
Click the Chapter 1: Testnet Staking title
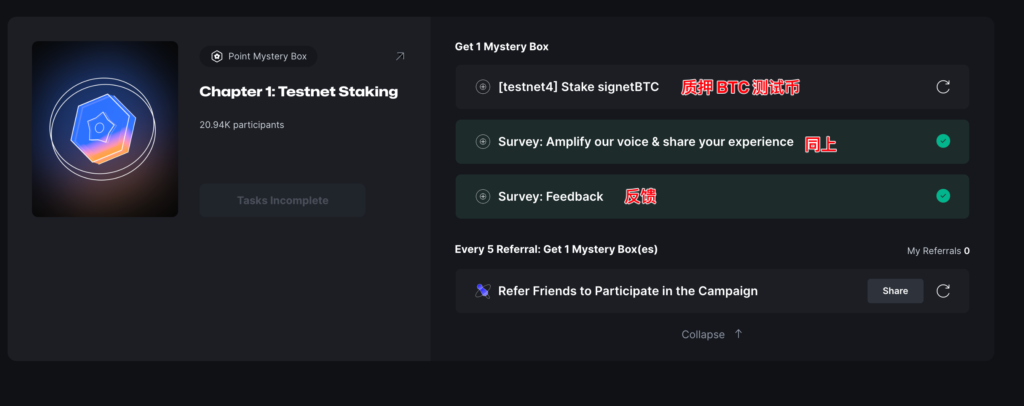(298, 92)
